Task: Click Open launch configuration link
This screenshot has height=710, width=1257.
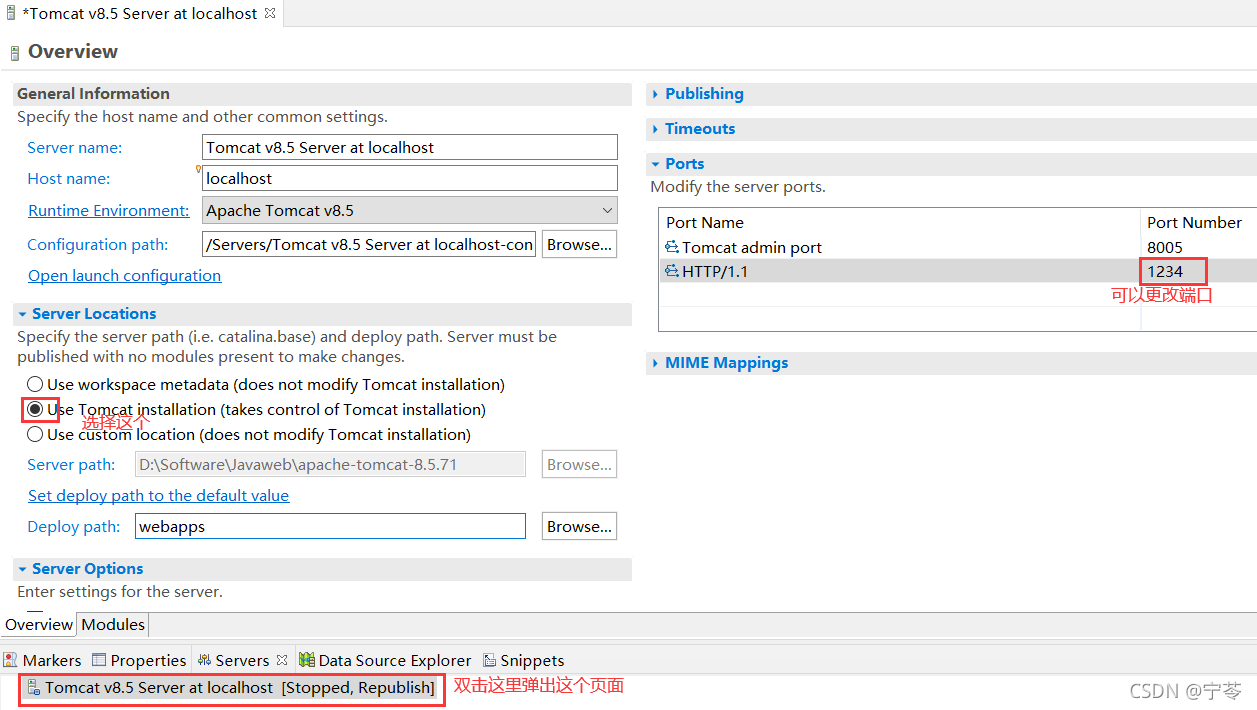Action: click(x=125, y=276)
